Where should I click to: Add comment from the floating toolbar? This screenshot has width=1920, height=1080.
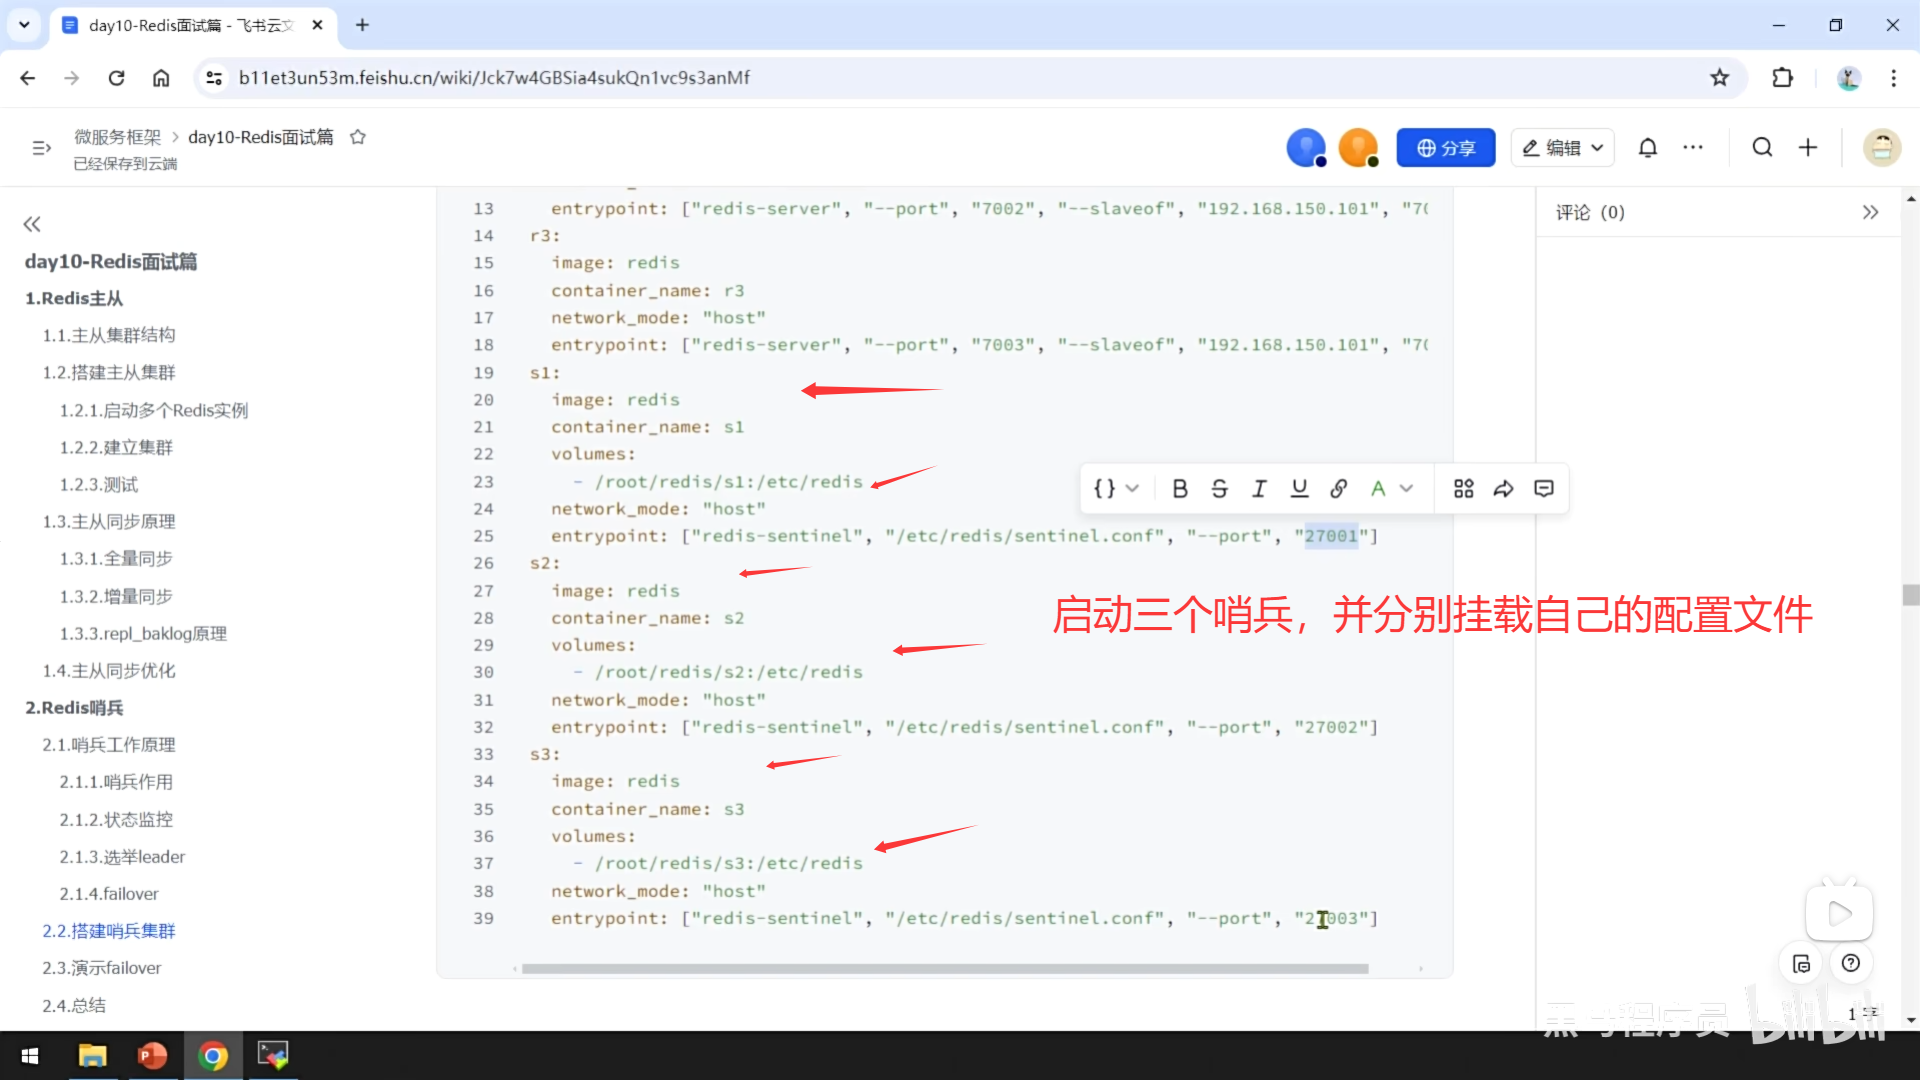[1544, 489]
